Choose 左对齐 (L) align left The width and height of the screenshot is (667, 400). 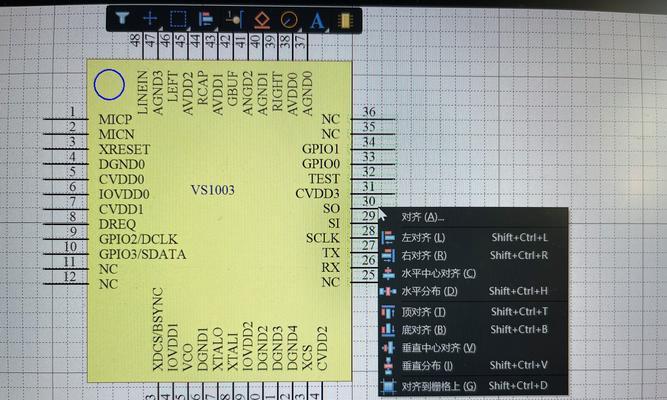coord(473,237)
